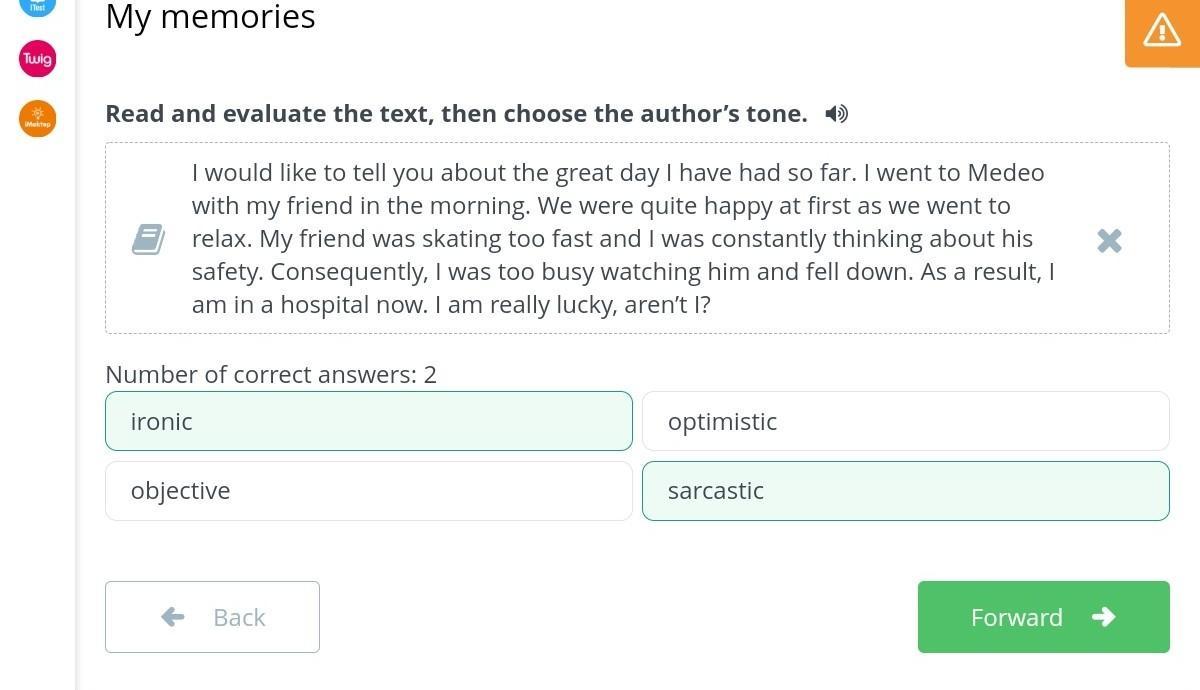
Task: Click the Number of correct answers label
Action: point(271,375)
